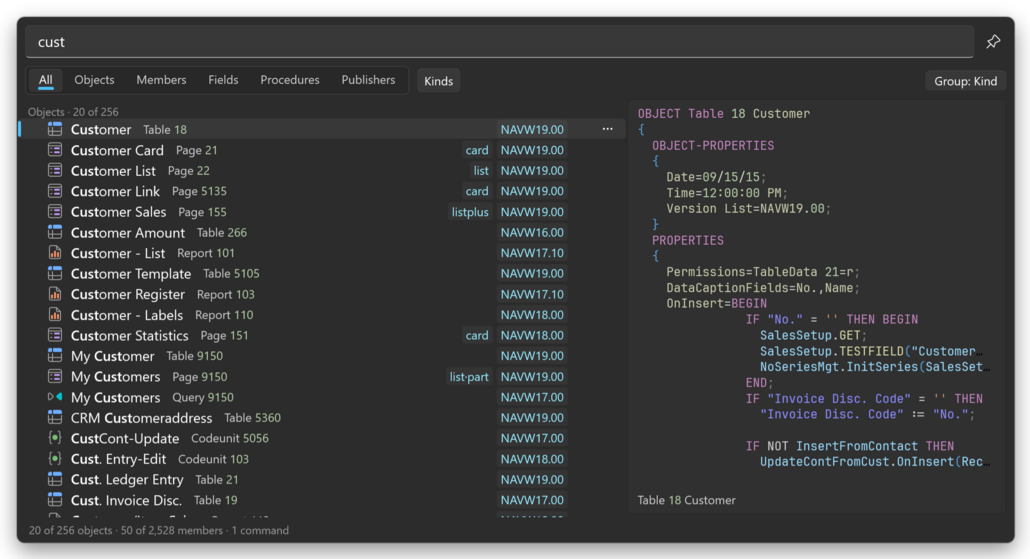The width and height of the screenshot is (1030, 559).
Task: Select Customer Link Page 5135 result
Action: tap(322, 191)
